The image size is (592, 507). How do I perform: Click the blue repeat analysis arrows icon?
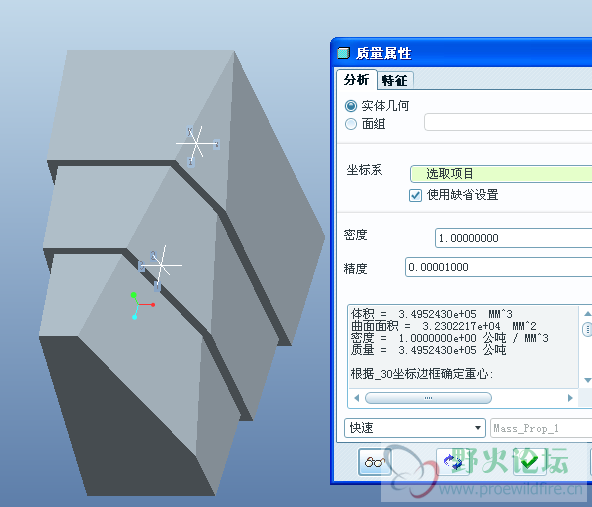[x=452, y=462]
